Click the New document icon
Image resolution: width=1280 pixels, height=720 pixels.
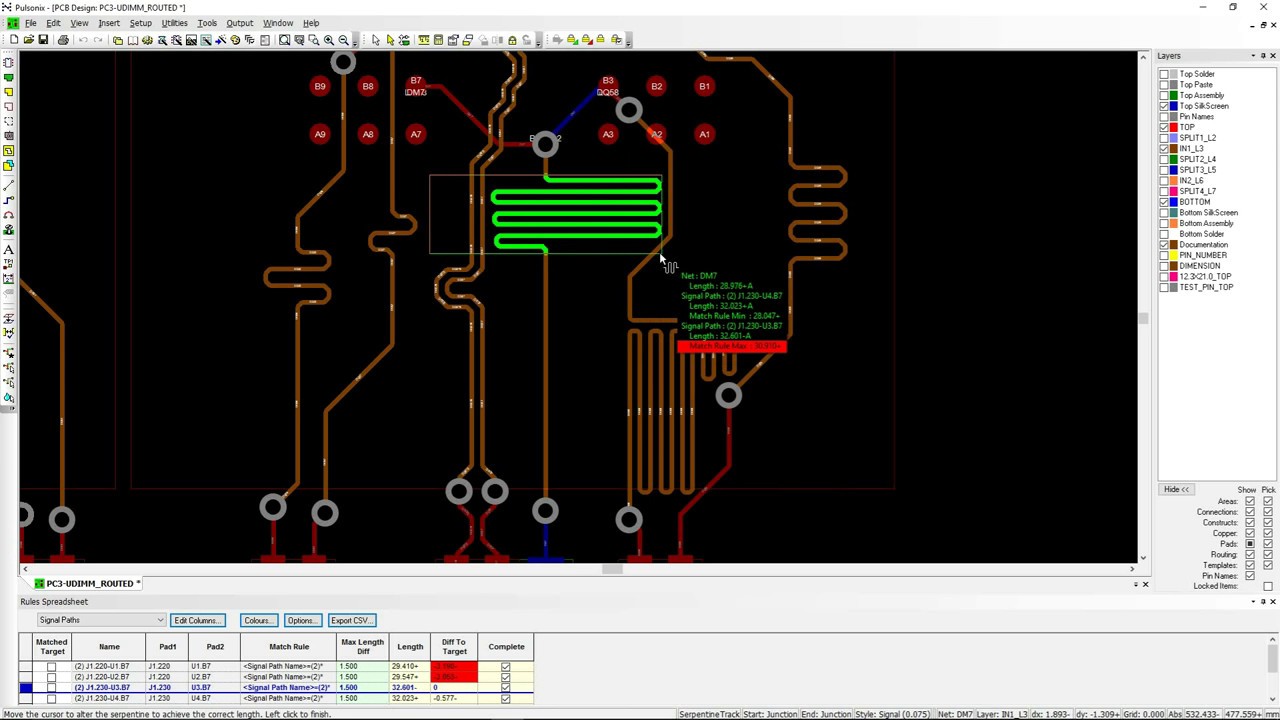14,40
